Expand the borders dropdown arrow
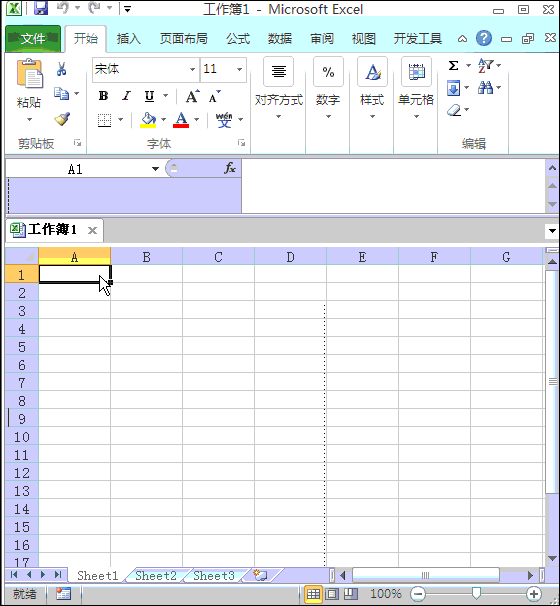Screen dimensions: 560x606 pos(121,119)
